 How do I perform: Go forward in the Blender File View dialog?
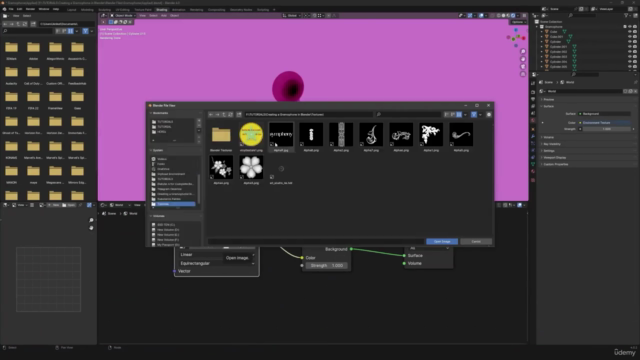[218, 115]
